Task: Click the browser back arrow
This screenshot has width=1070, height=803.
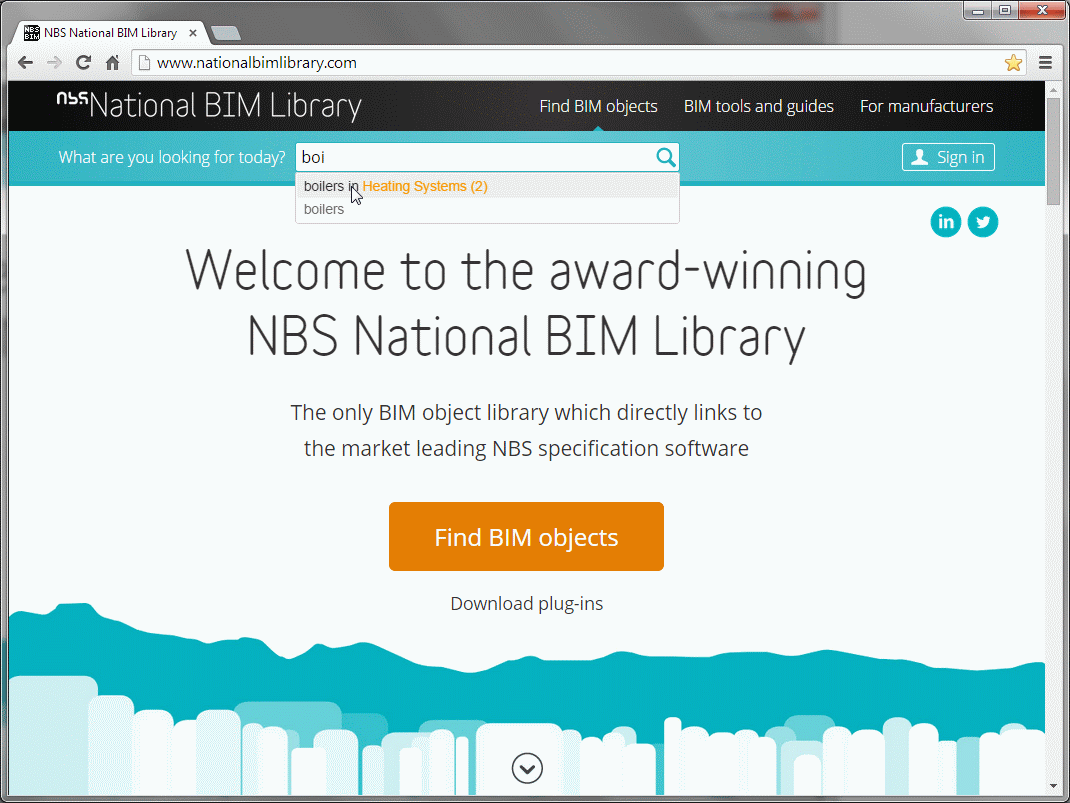Action: (25, 63)
